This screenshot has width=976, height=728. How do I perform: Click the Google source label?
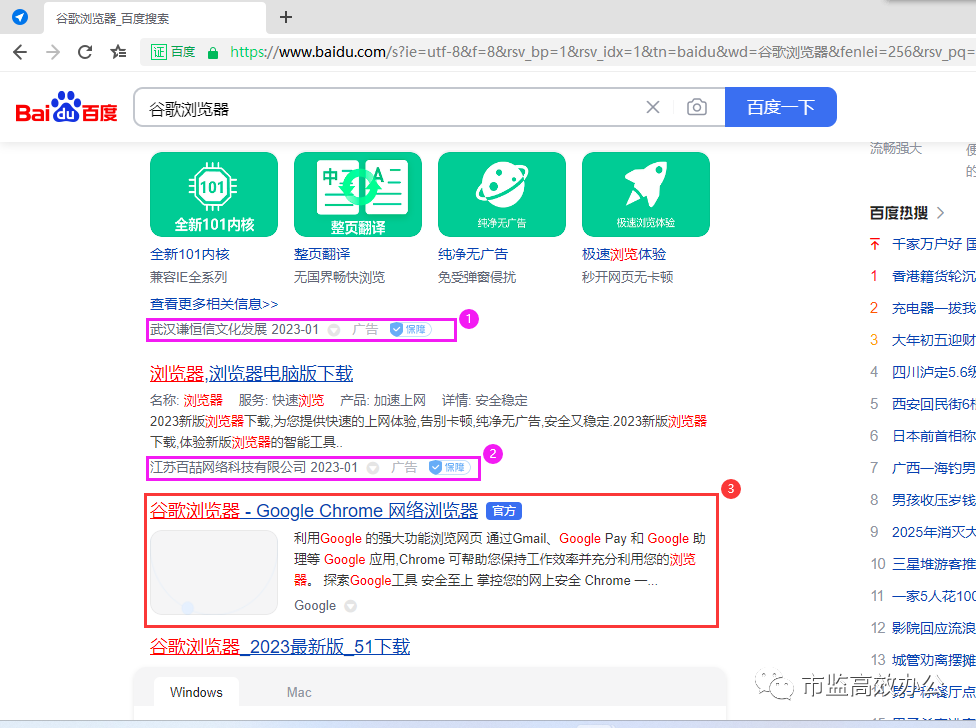[x=315, y=605]
